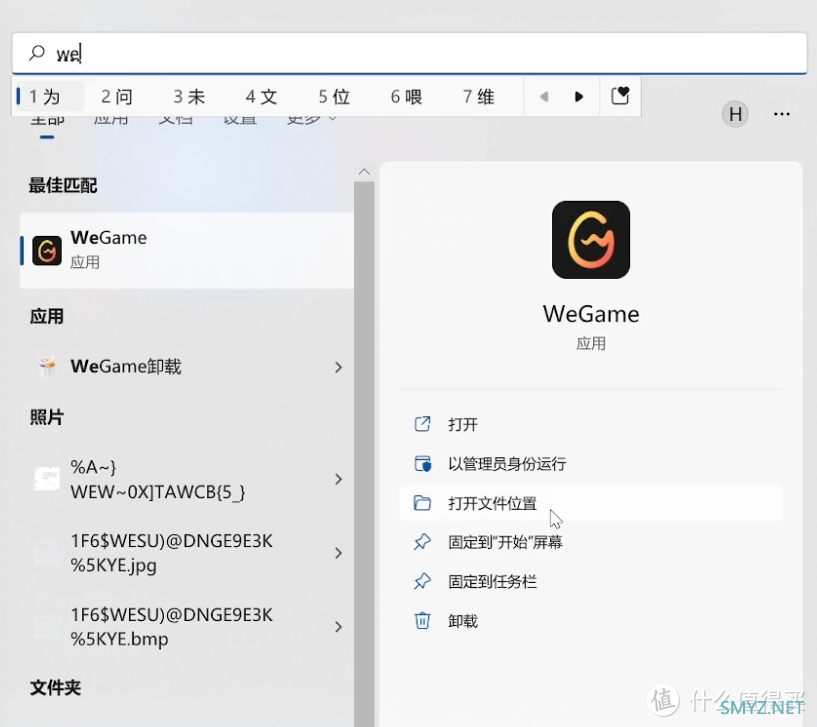Choose 固定到"开始"屏幕
The height and width of the screenshot is (727, 817).
coord(591,542)
